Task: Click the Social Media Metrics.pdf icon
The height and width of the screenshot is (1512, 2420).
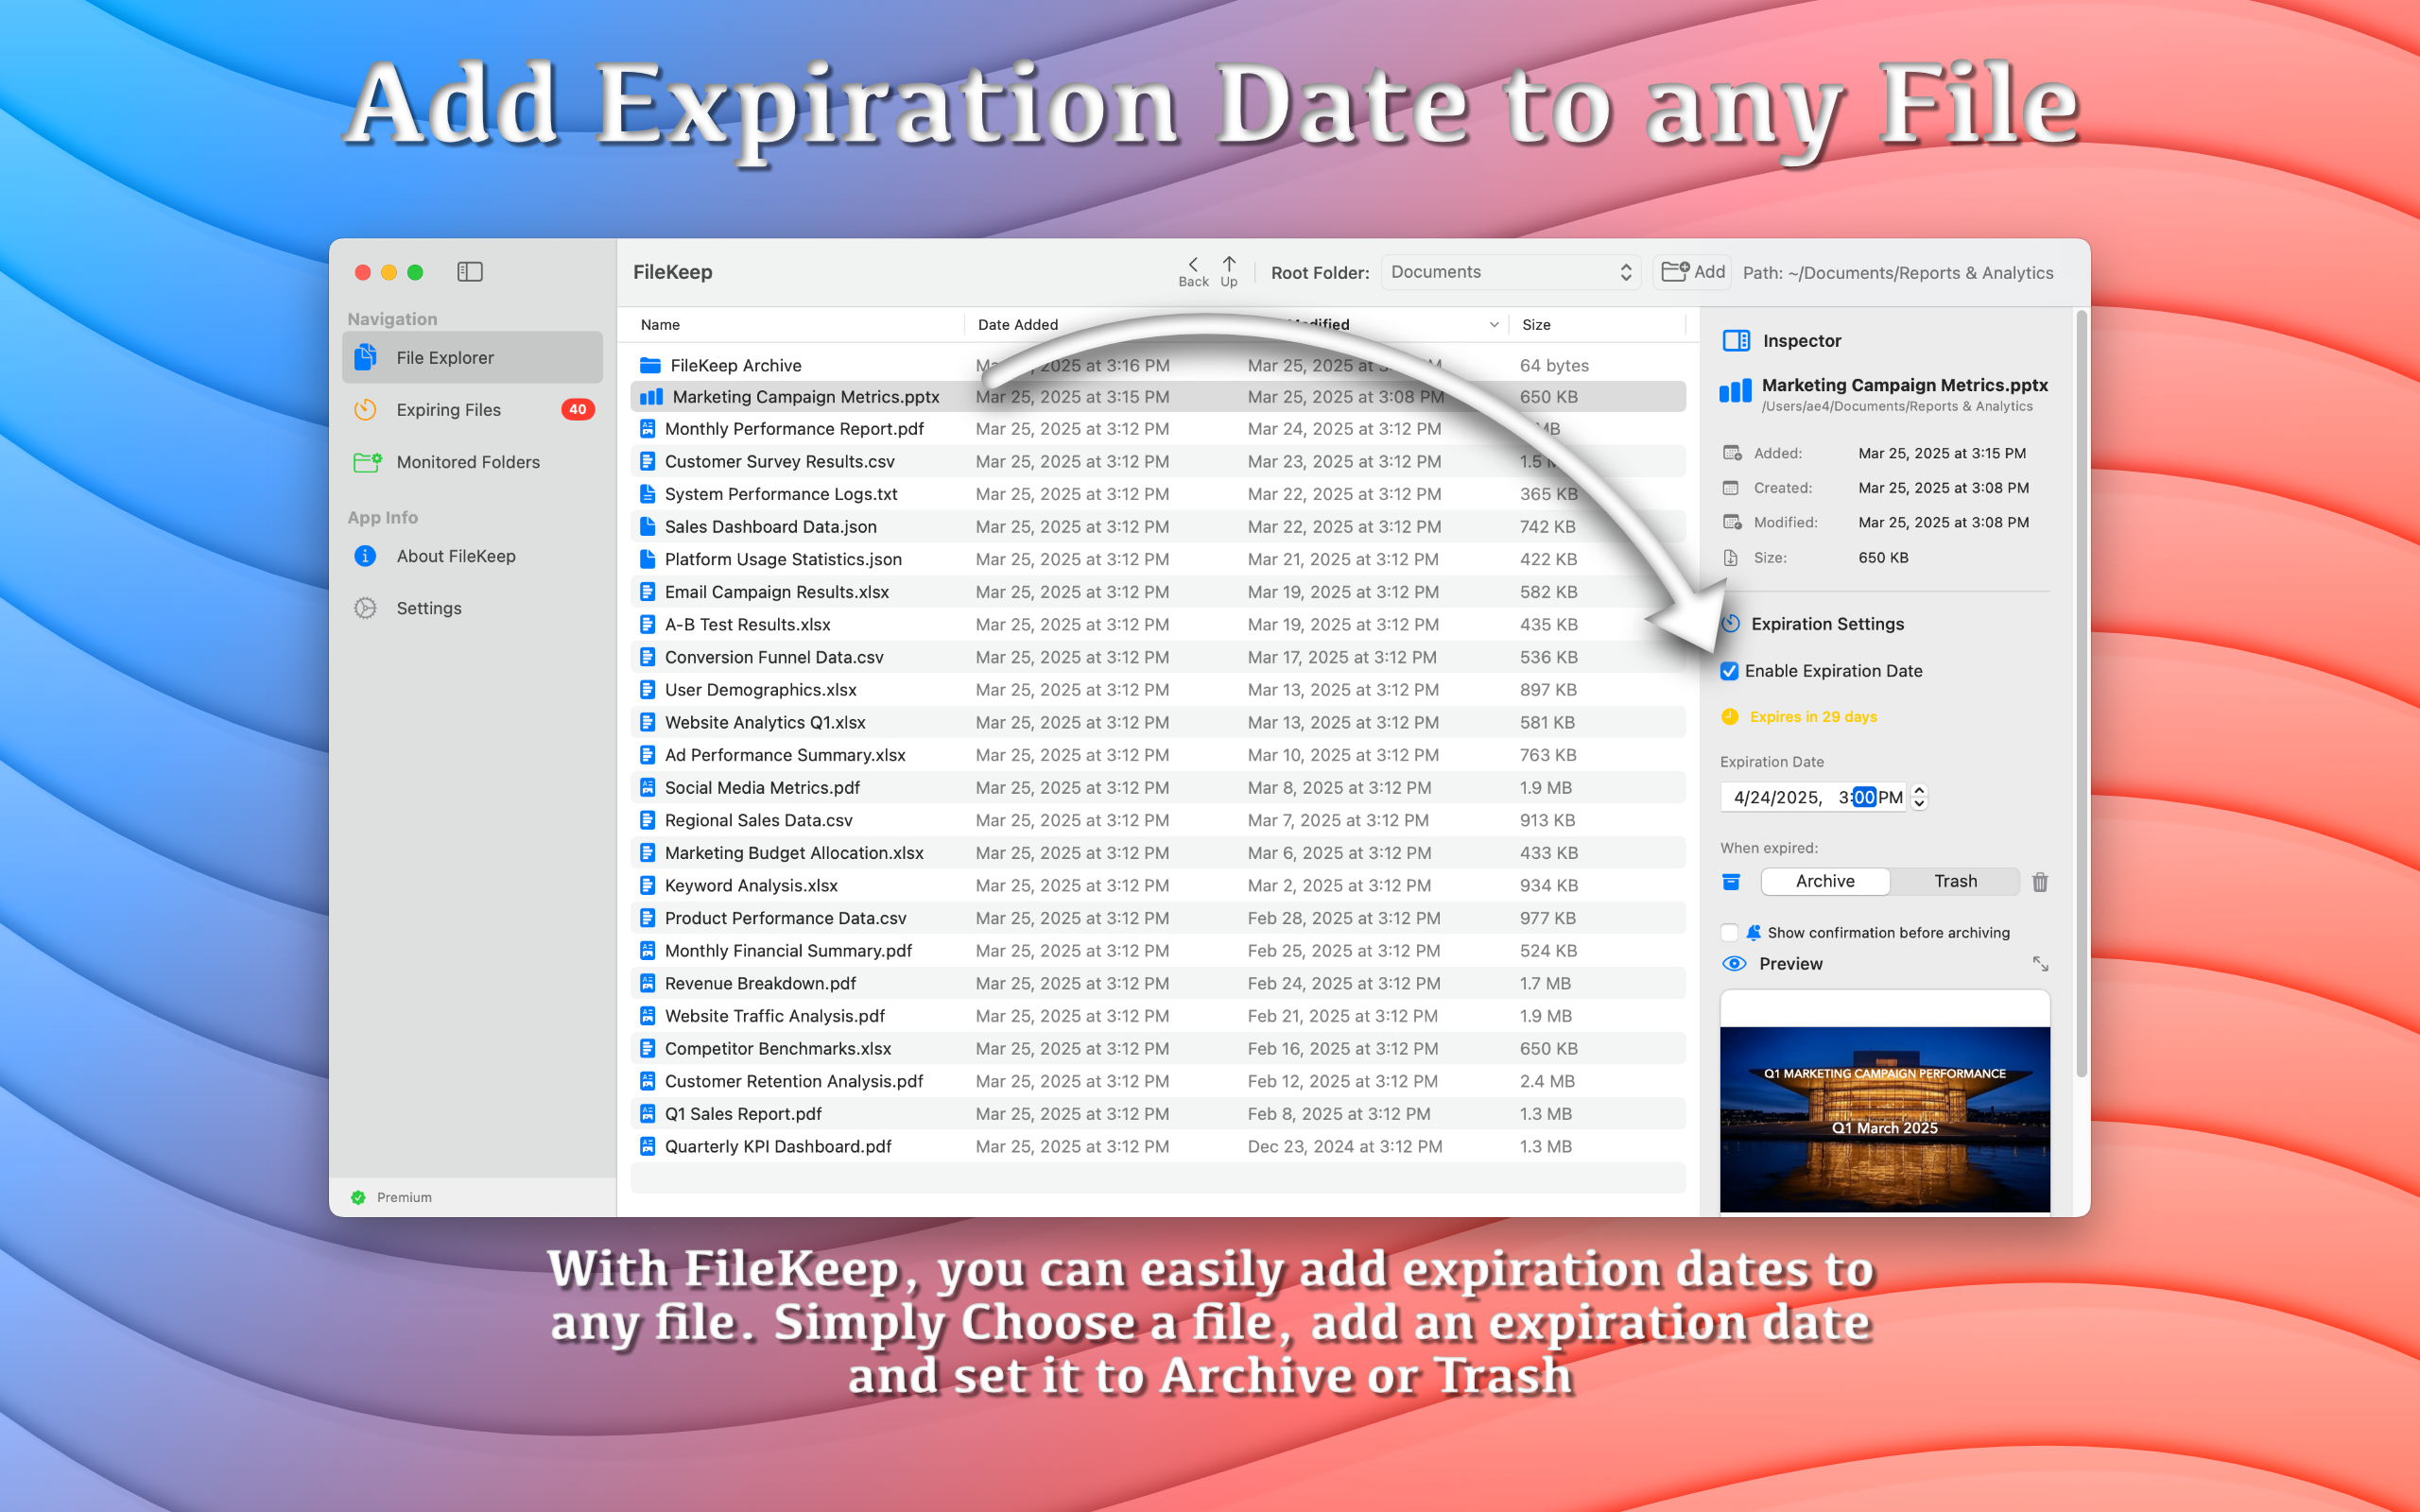Action: (x=648, y=787)
